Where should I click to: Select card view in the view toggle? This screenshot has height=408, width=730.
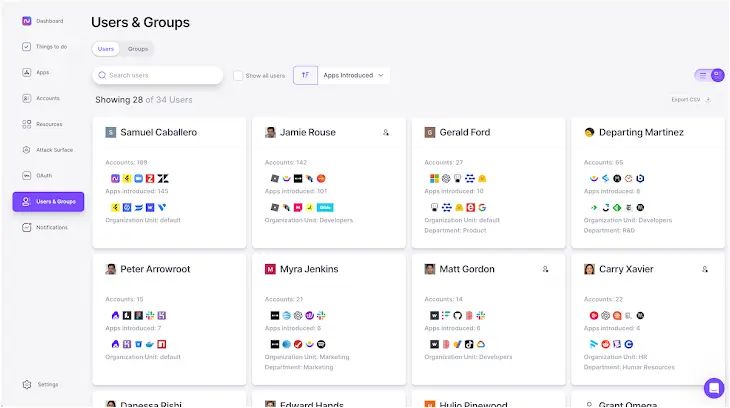(717, 75)
